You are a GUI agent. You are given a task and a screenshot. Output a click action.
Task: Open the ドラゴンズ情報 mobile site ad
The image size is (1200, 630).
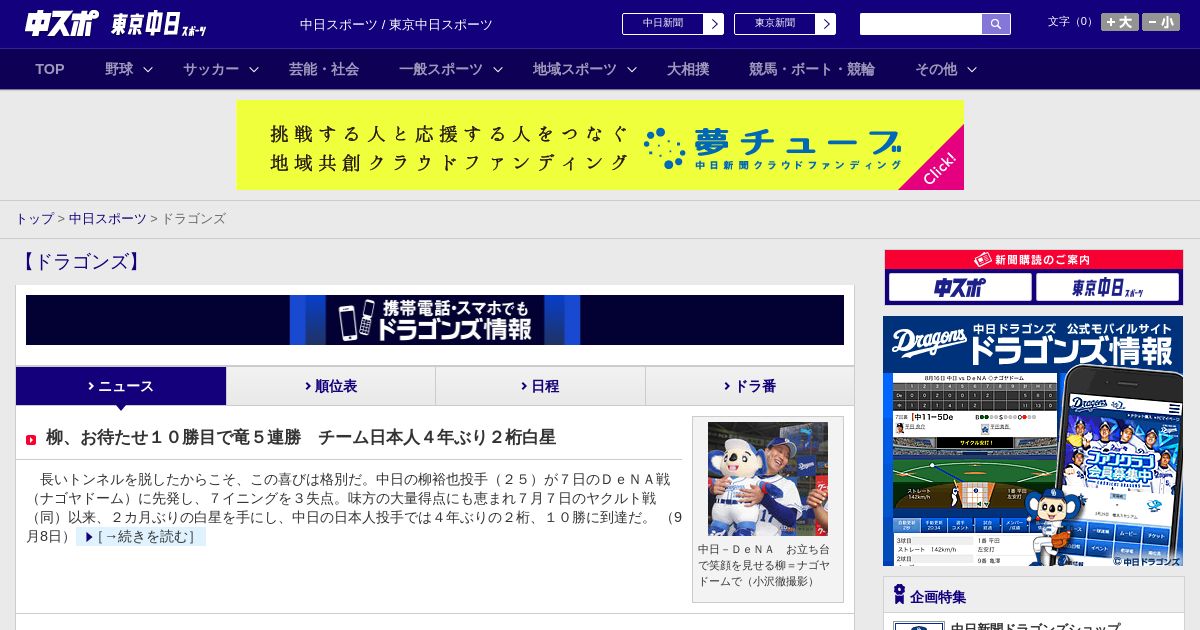click(x=1033, y=441)
